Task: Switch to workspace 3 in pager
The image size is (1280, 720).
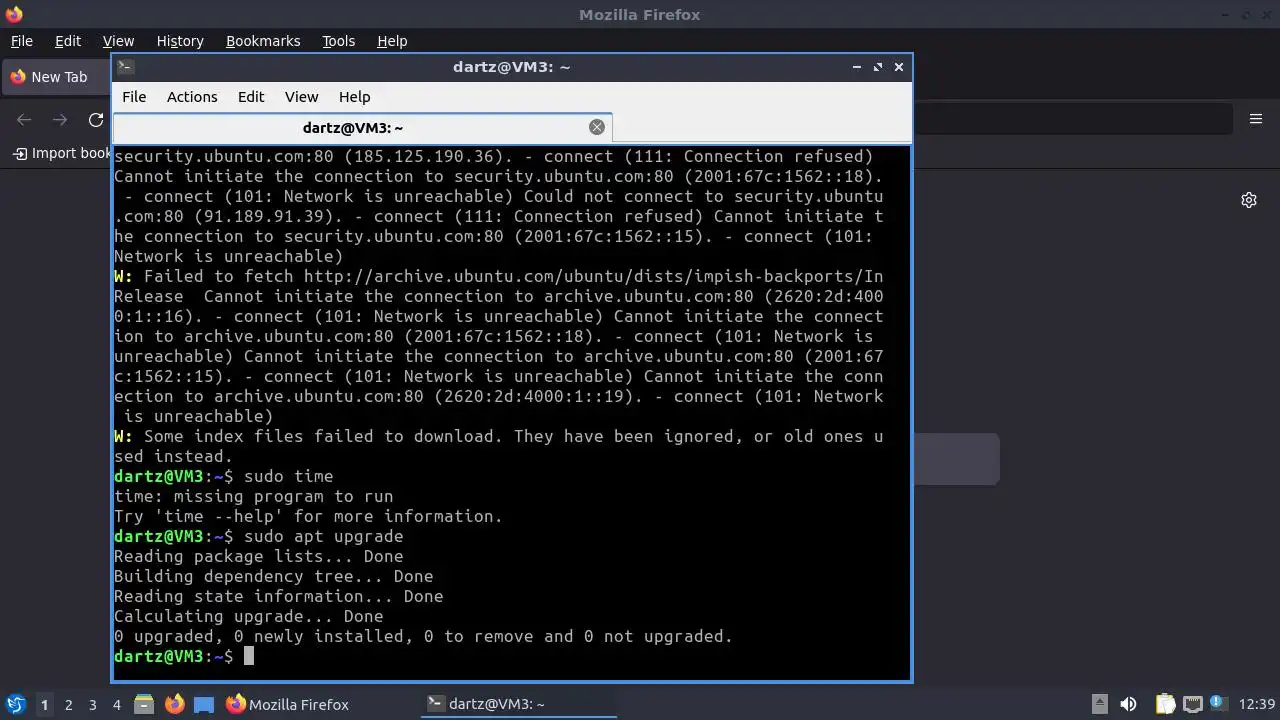Action: (92, 704)
